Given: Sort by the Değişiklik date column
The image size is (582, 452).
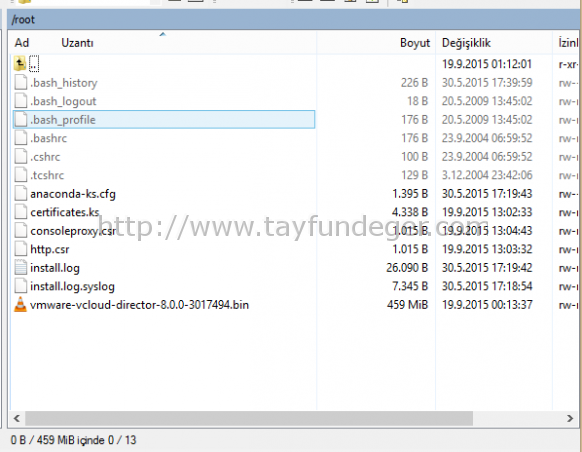Looking at the screenshot, I should 466,43.
